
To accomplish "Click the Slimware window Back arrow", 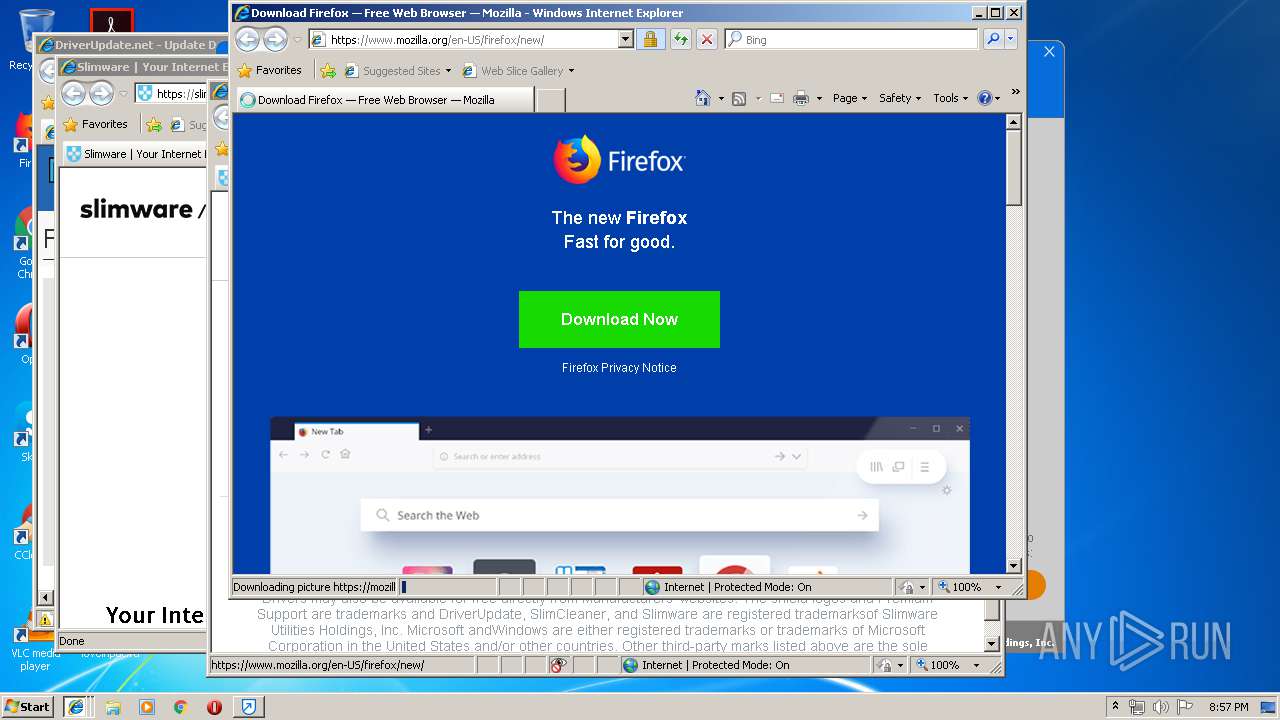I will (x=73, y=93).
